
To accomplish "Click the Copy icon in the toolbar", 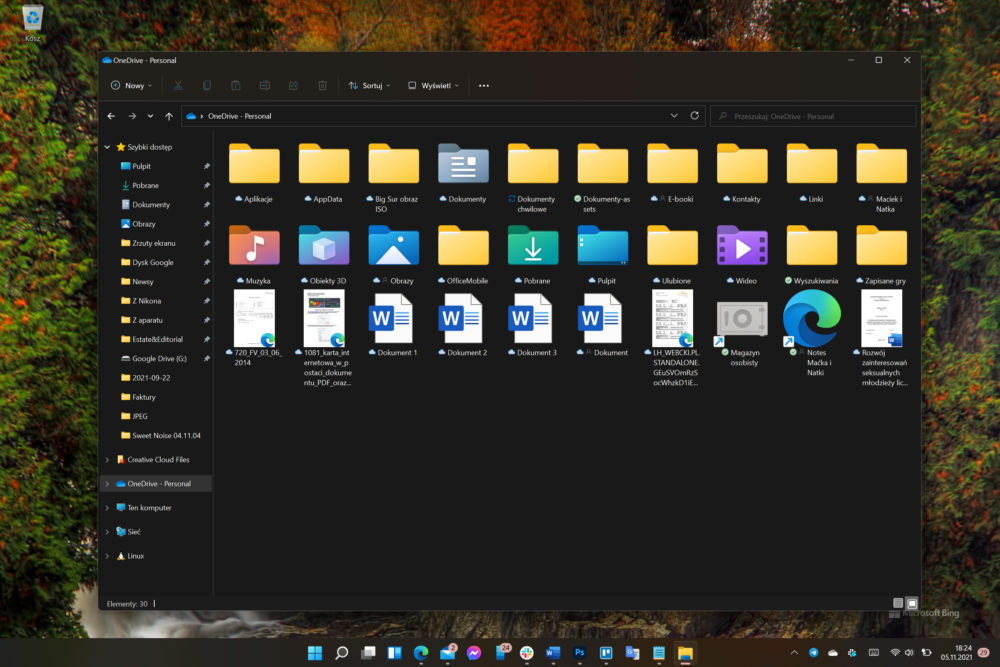I will pyautogui.click(x=207, y=85).
